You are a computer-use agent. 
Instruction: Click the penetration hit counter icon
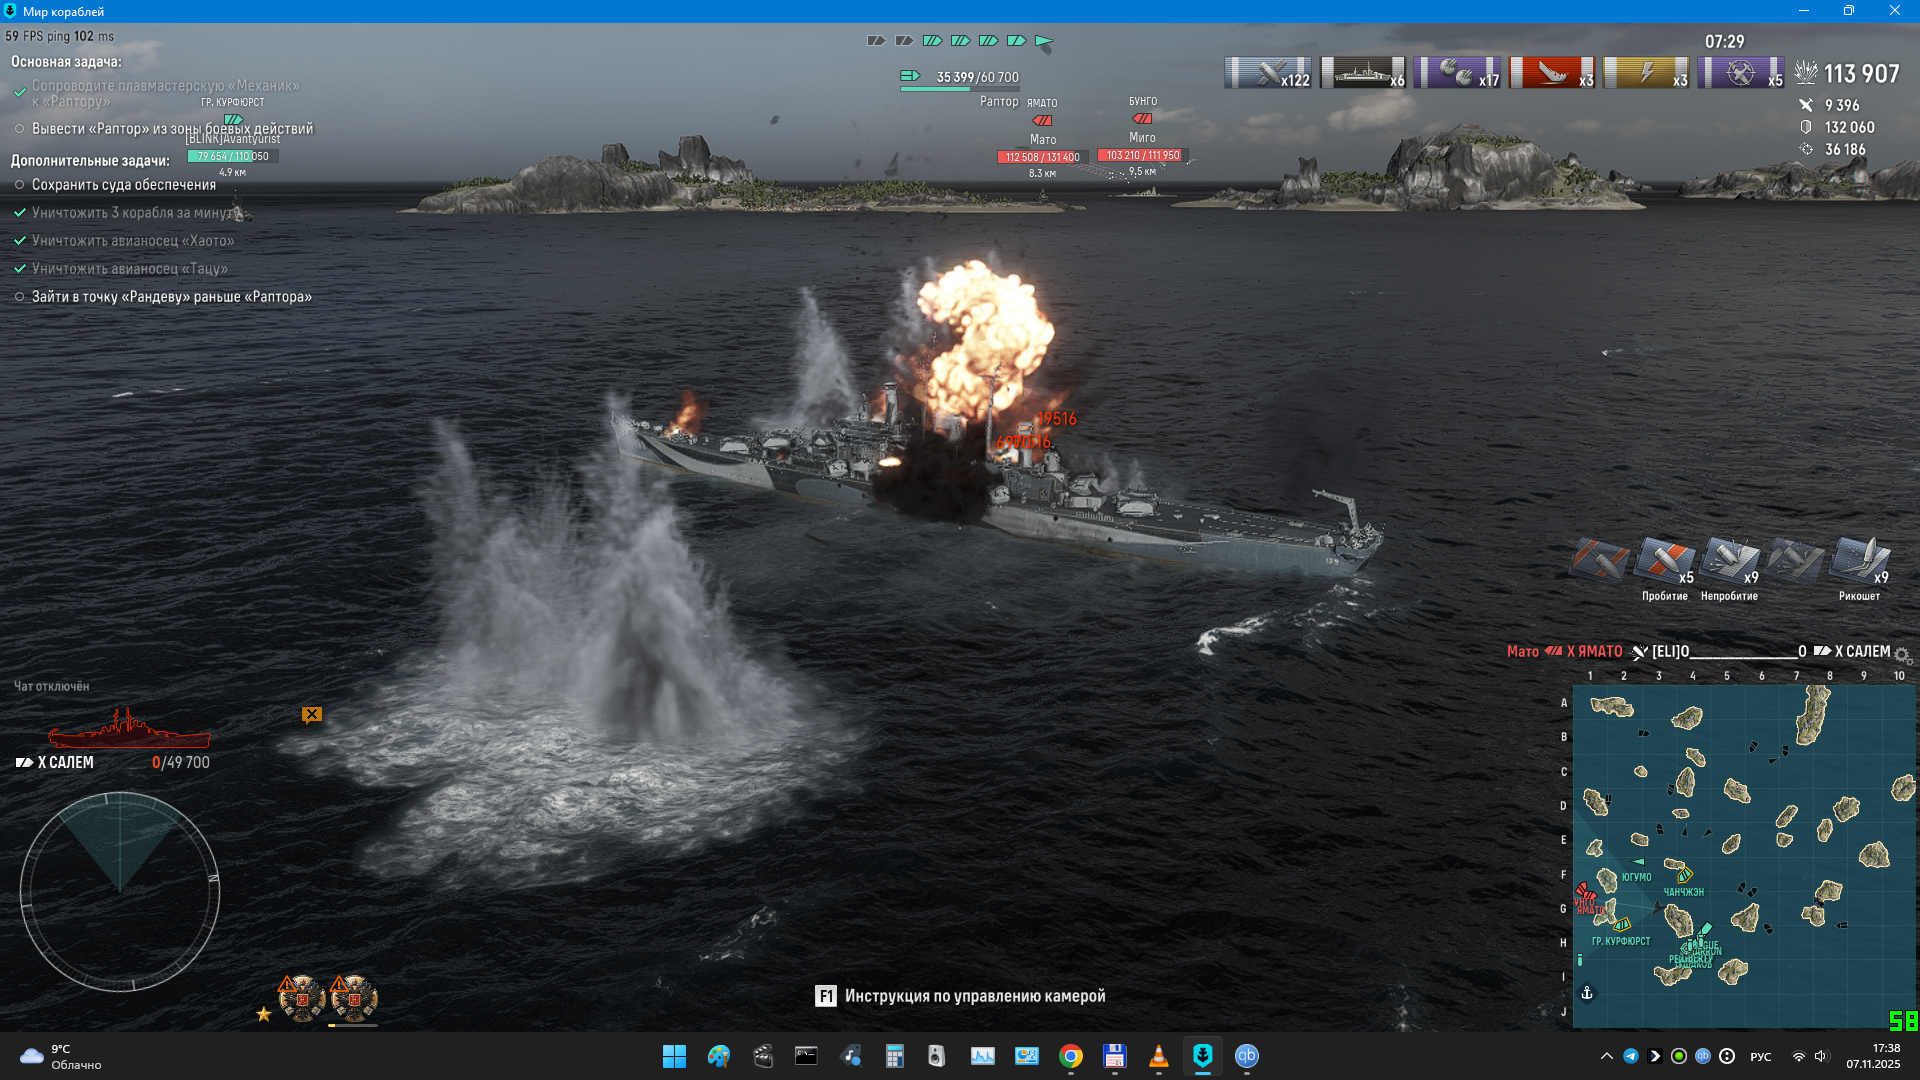point(1665,561)
